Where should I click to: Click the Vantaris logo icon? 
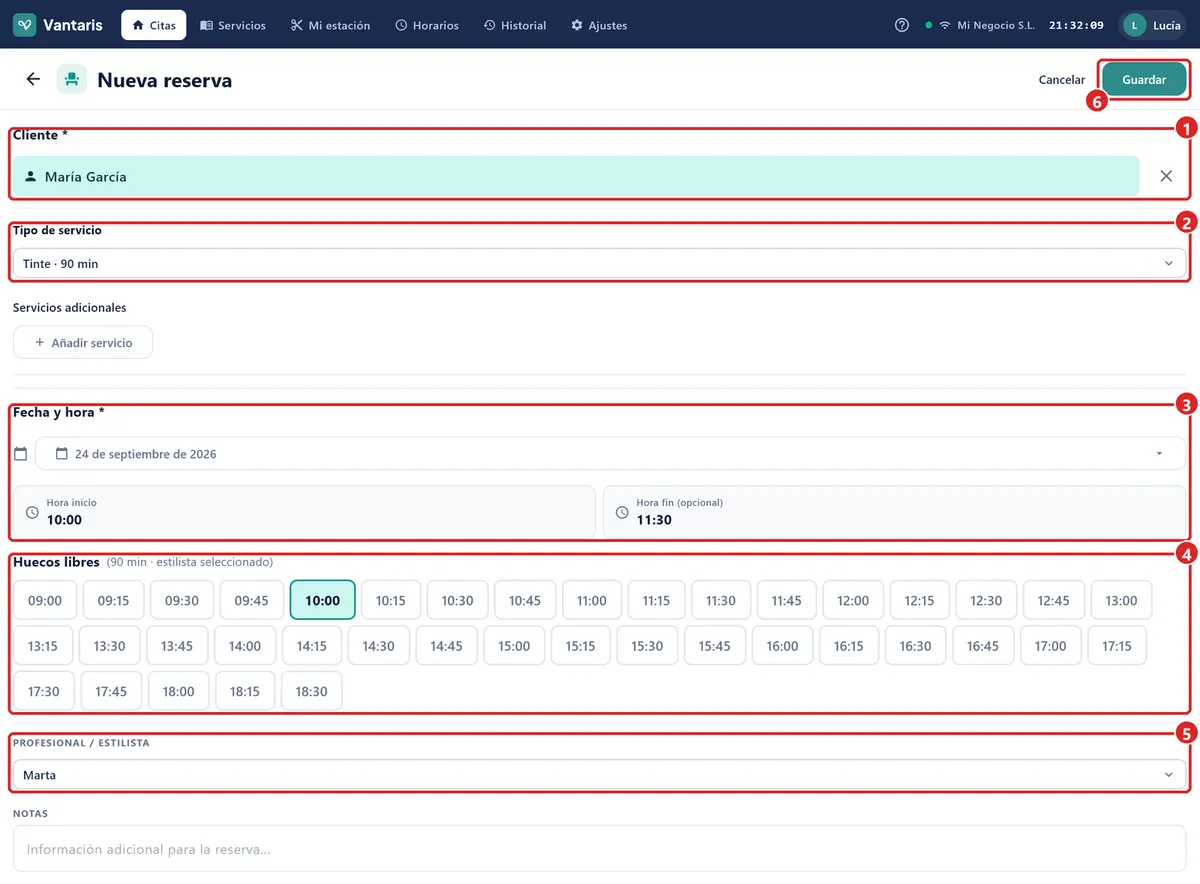click(25, 25)
